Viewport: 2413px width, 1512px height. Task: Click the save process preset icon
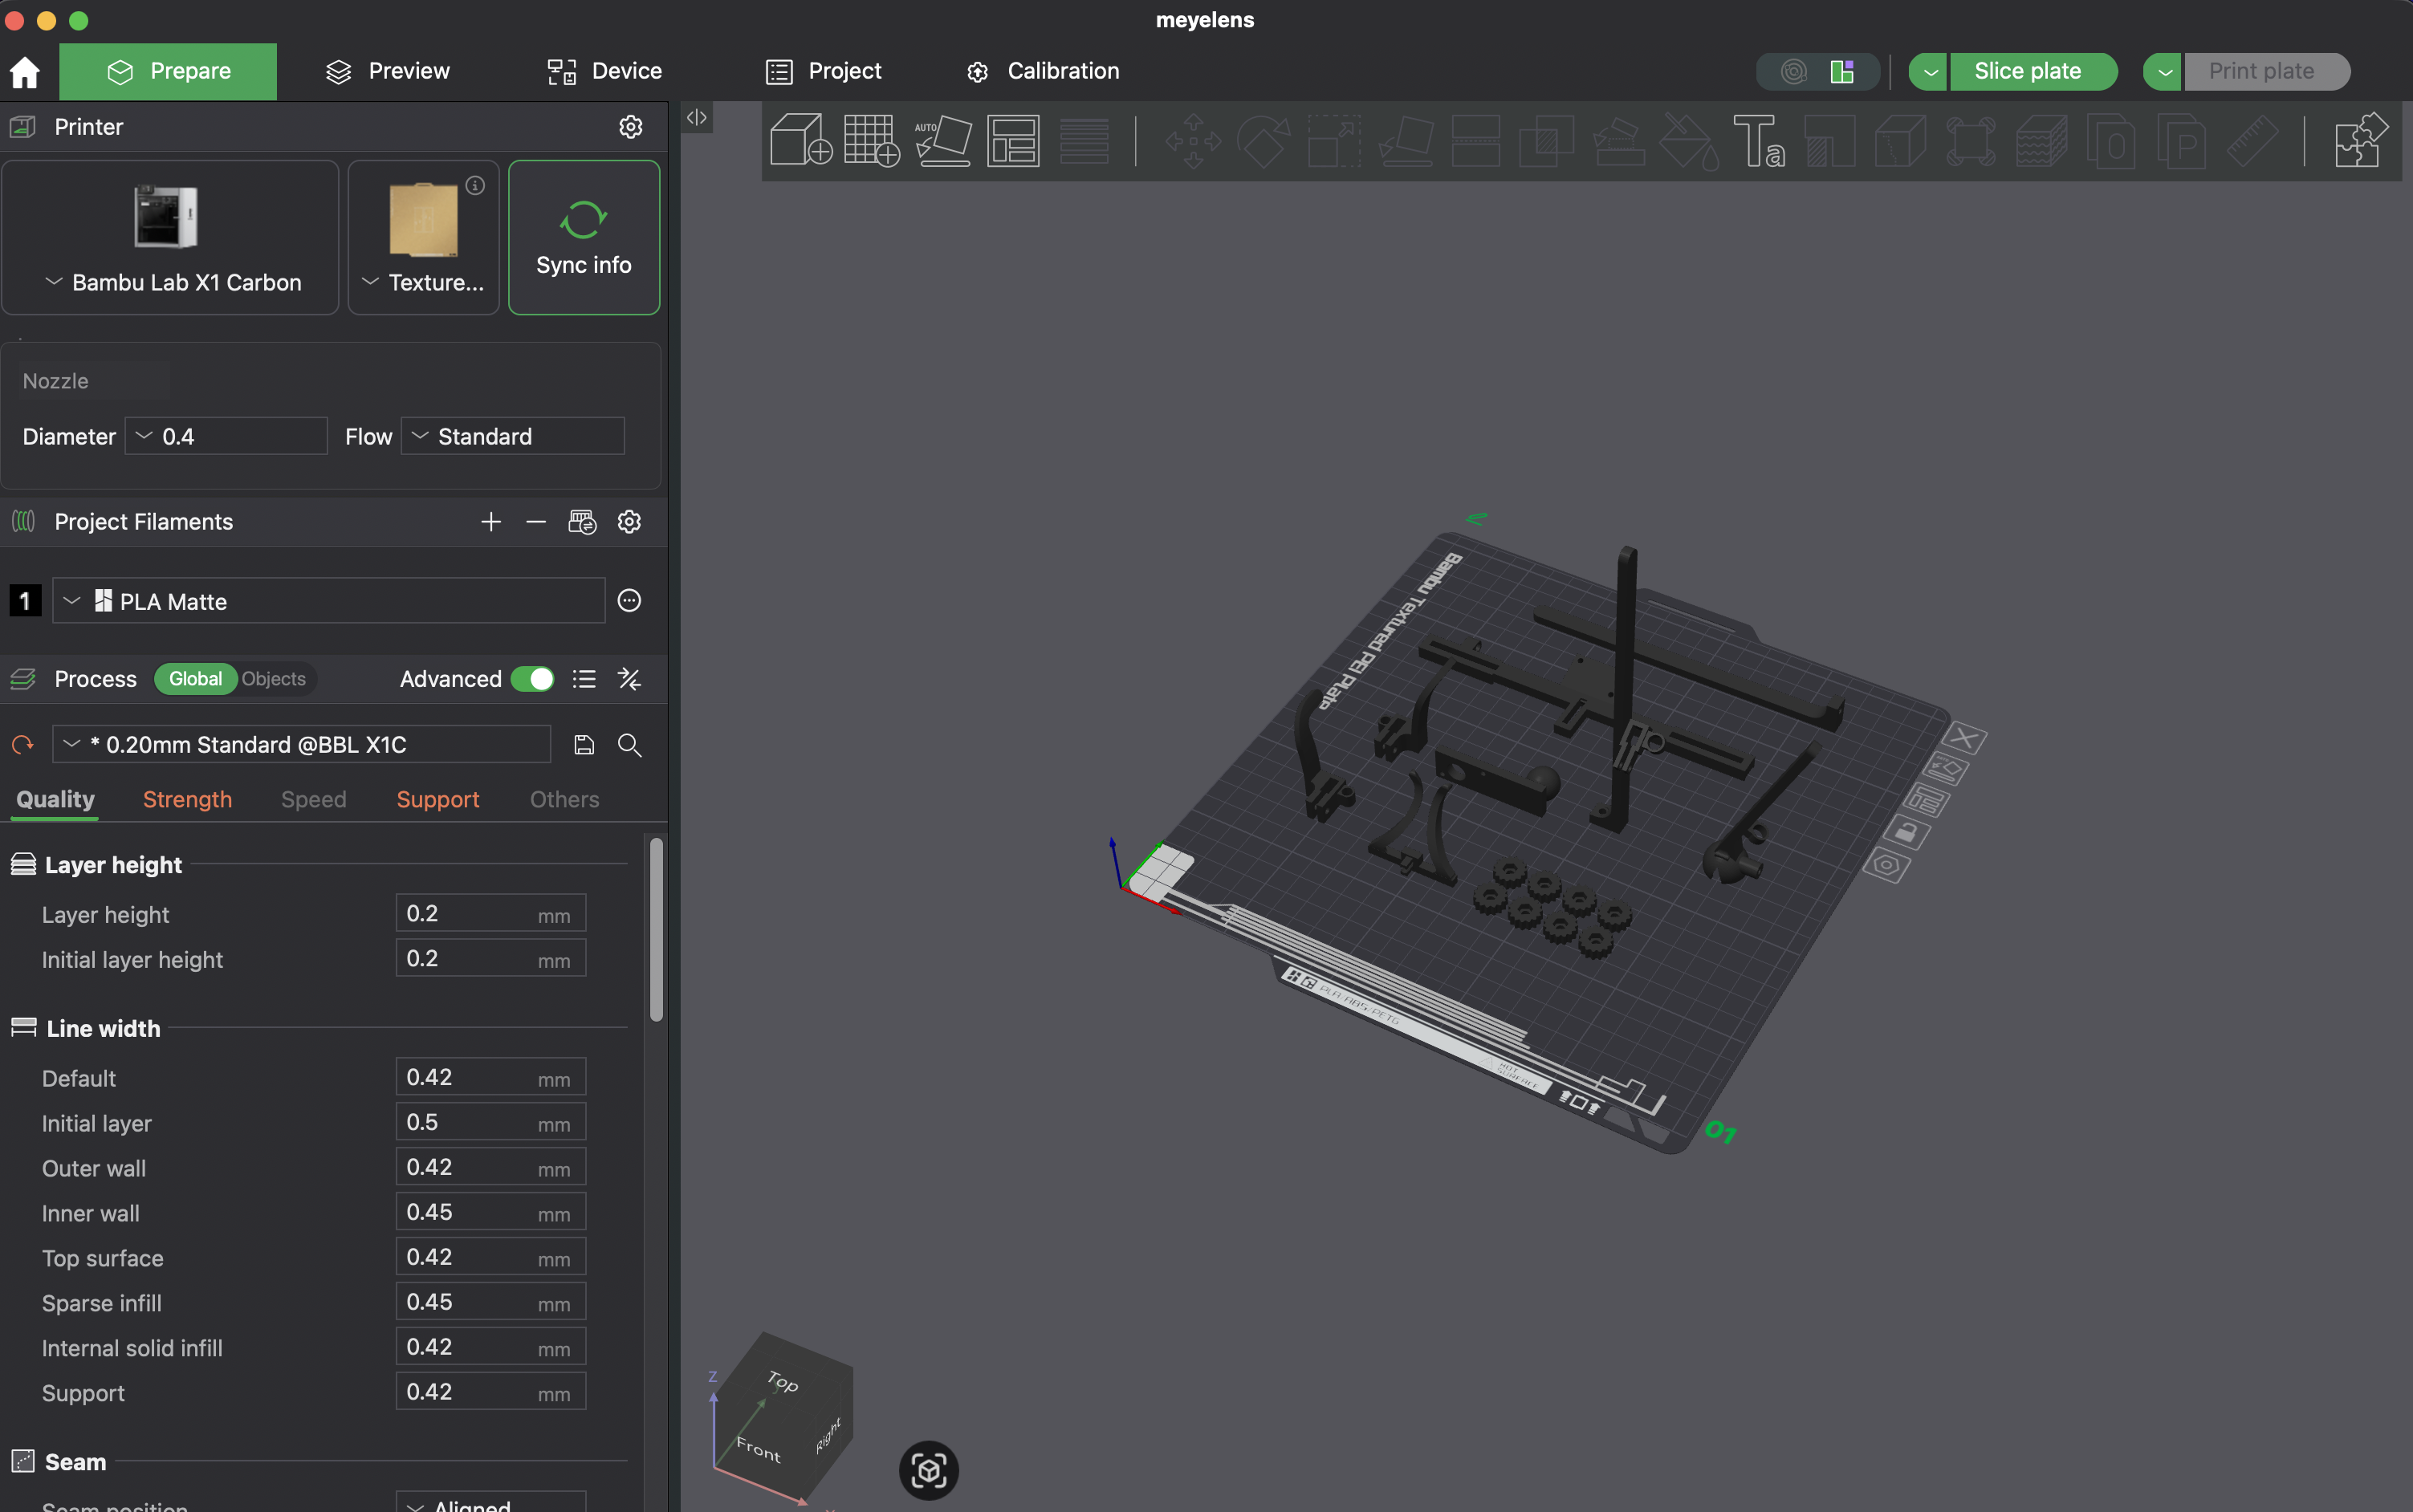pyautogui.click(x=584, y=745)
